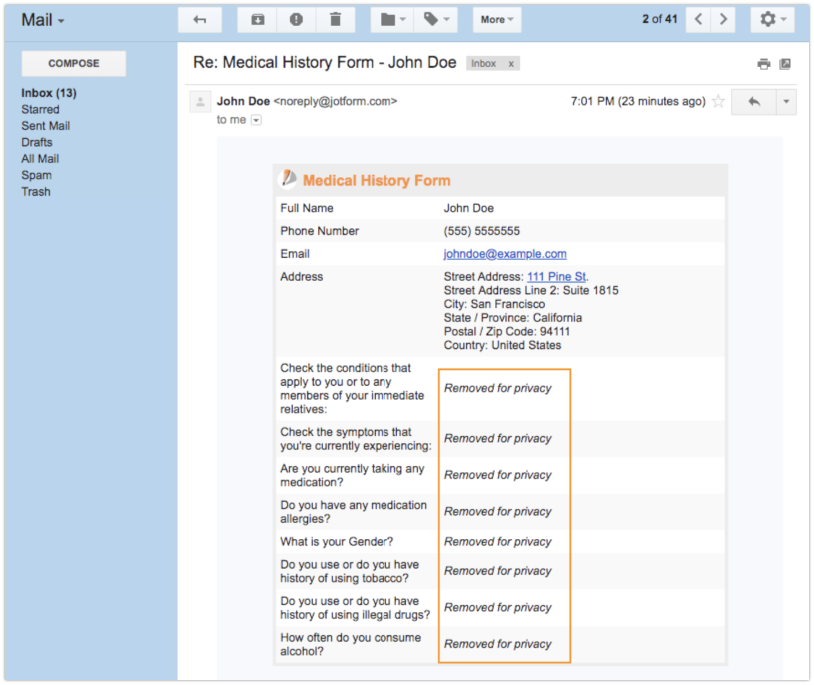The width and height of the screenshot is (814, 685).
Task: Expand the 'to me' recipient details
Action: 256,120
